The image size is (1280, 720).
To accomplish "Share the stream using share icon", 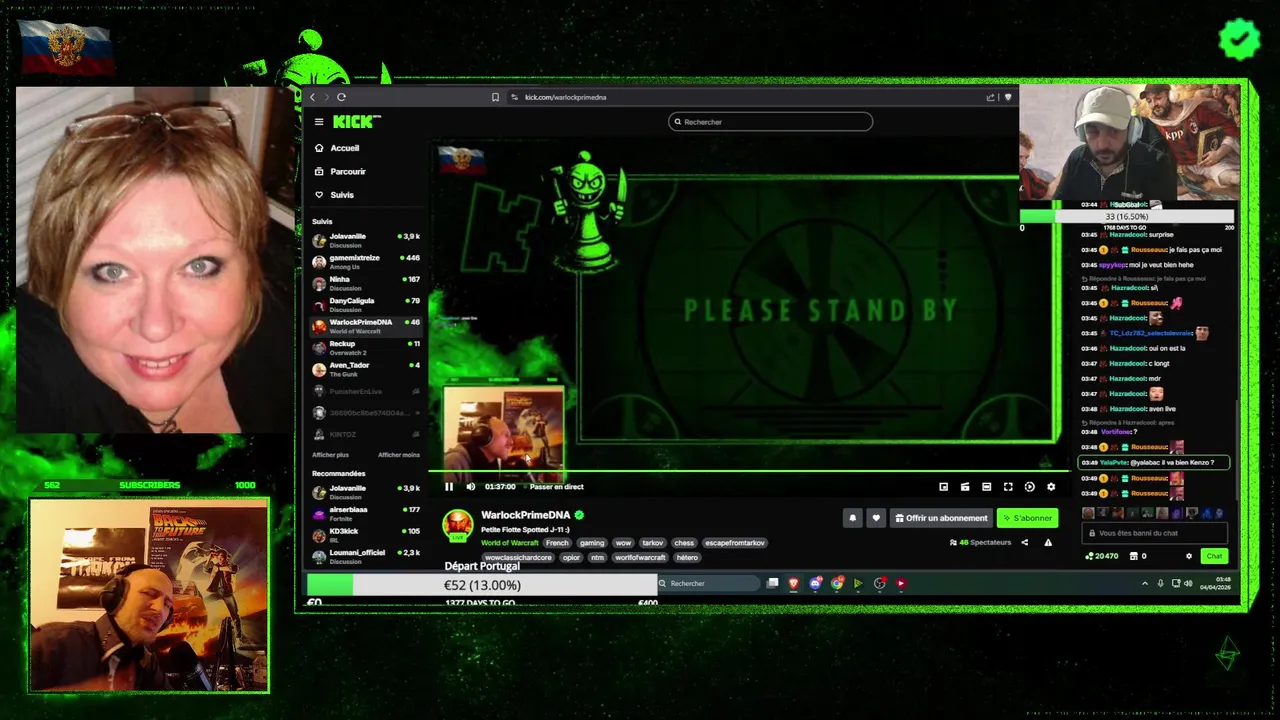I will tap(1024, 543).
